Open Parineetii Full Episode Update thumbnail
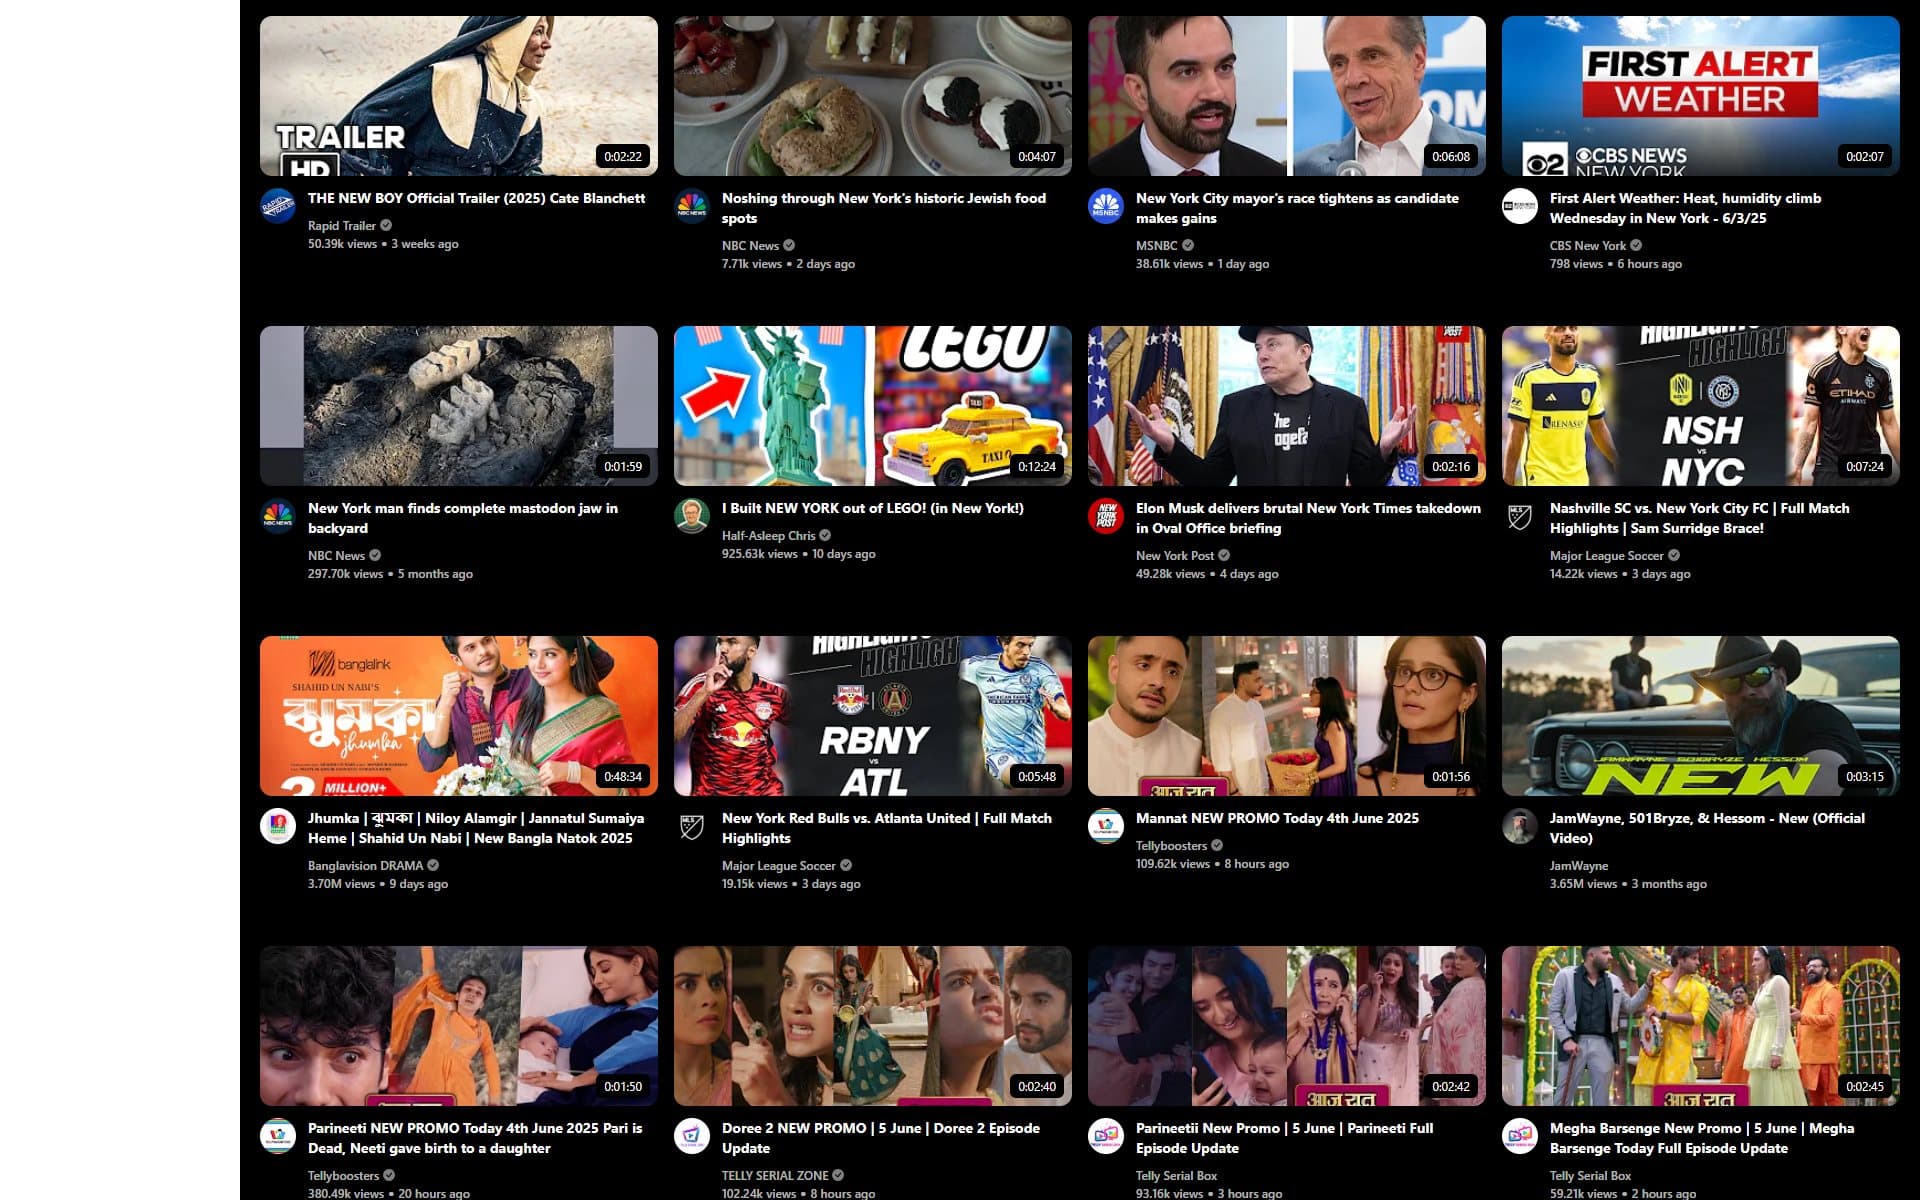This screenshot has width=1920, height=1200. (x=1287, y=1026)
